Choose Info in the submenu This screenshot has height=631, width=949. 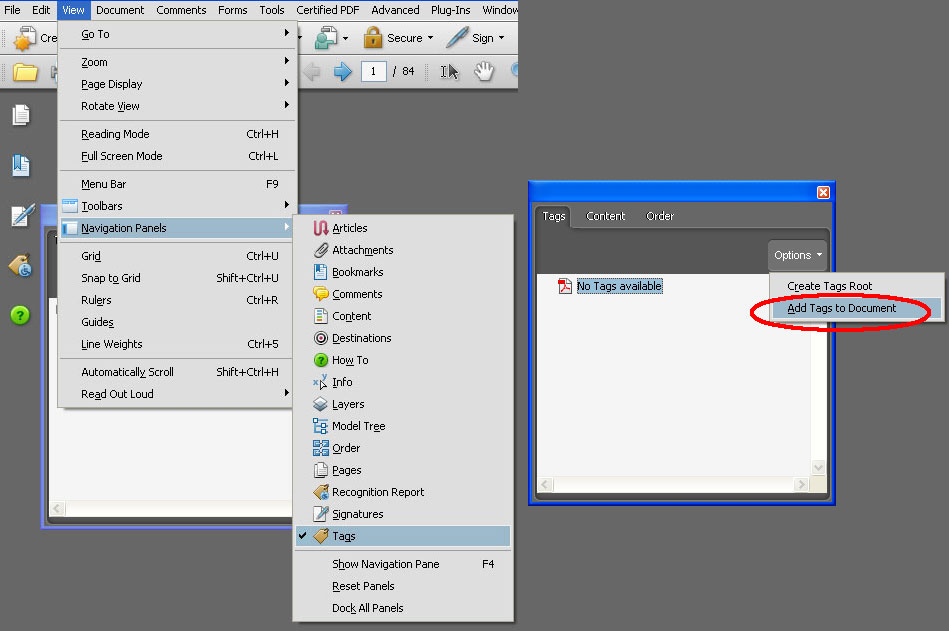click(402, 382)
